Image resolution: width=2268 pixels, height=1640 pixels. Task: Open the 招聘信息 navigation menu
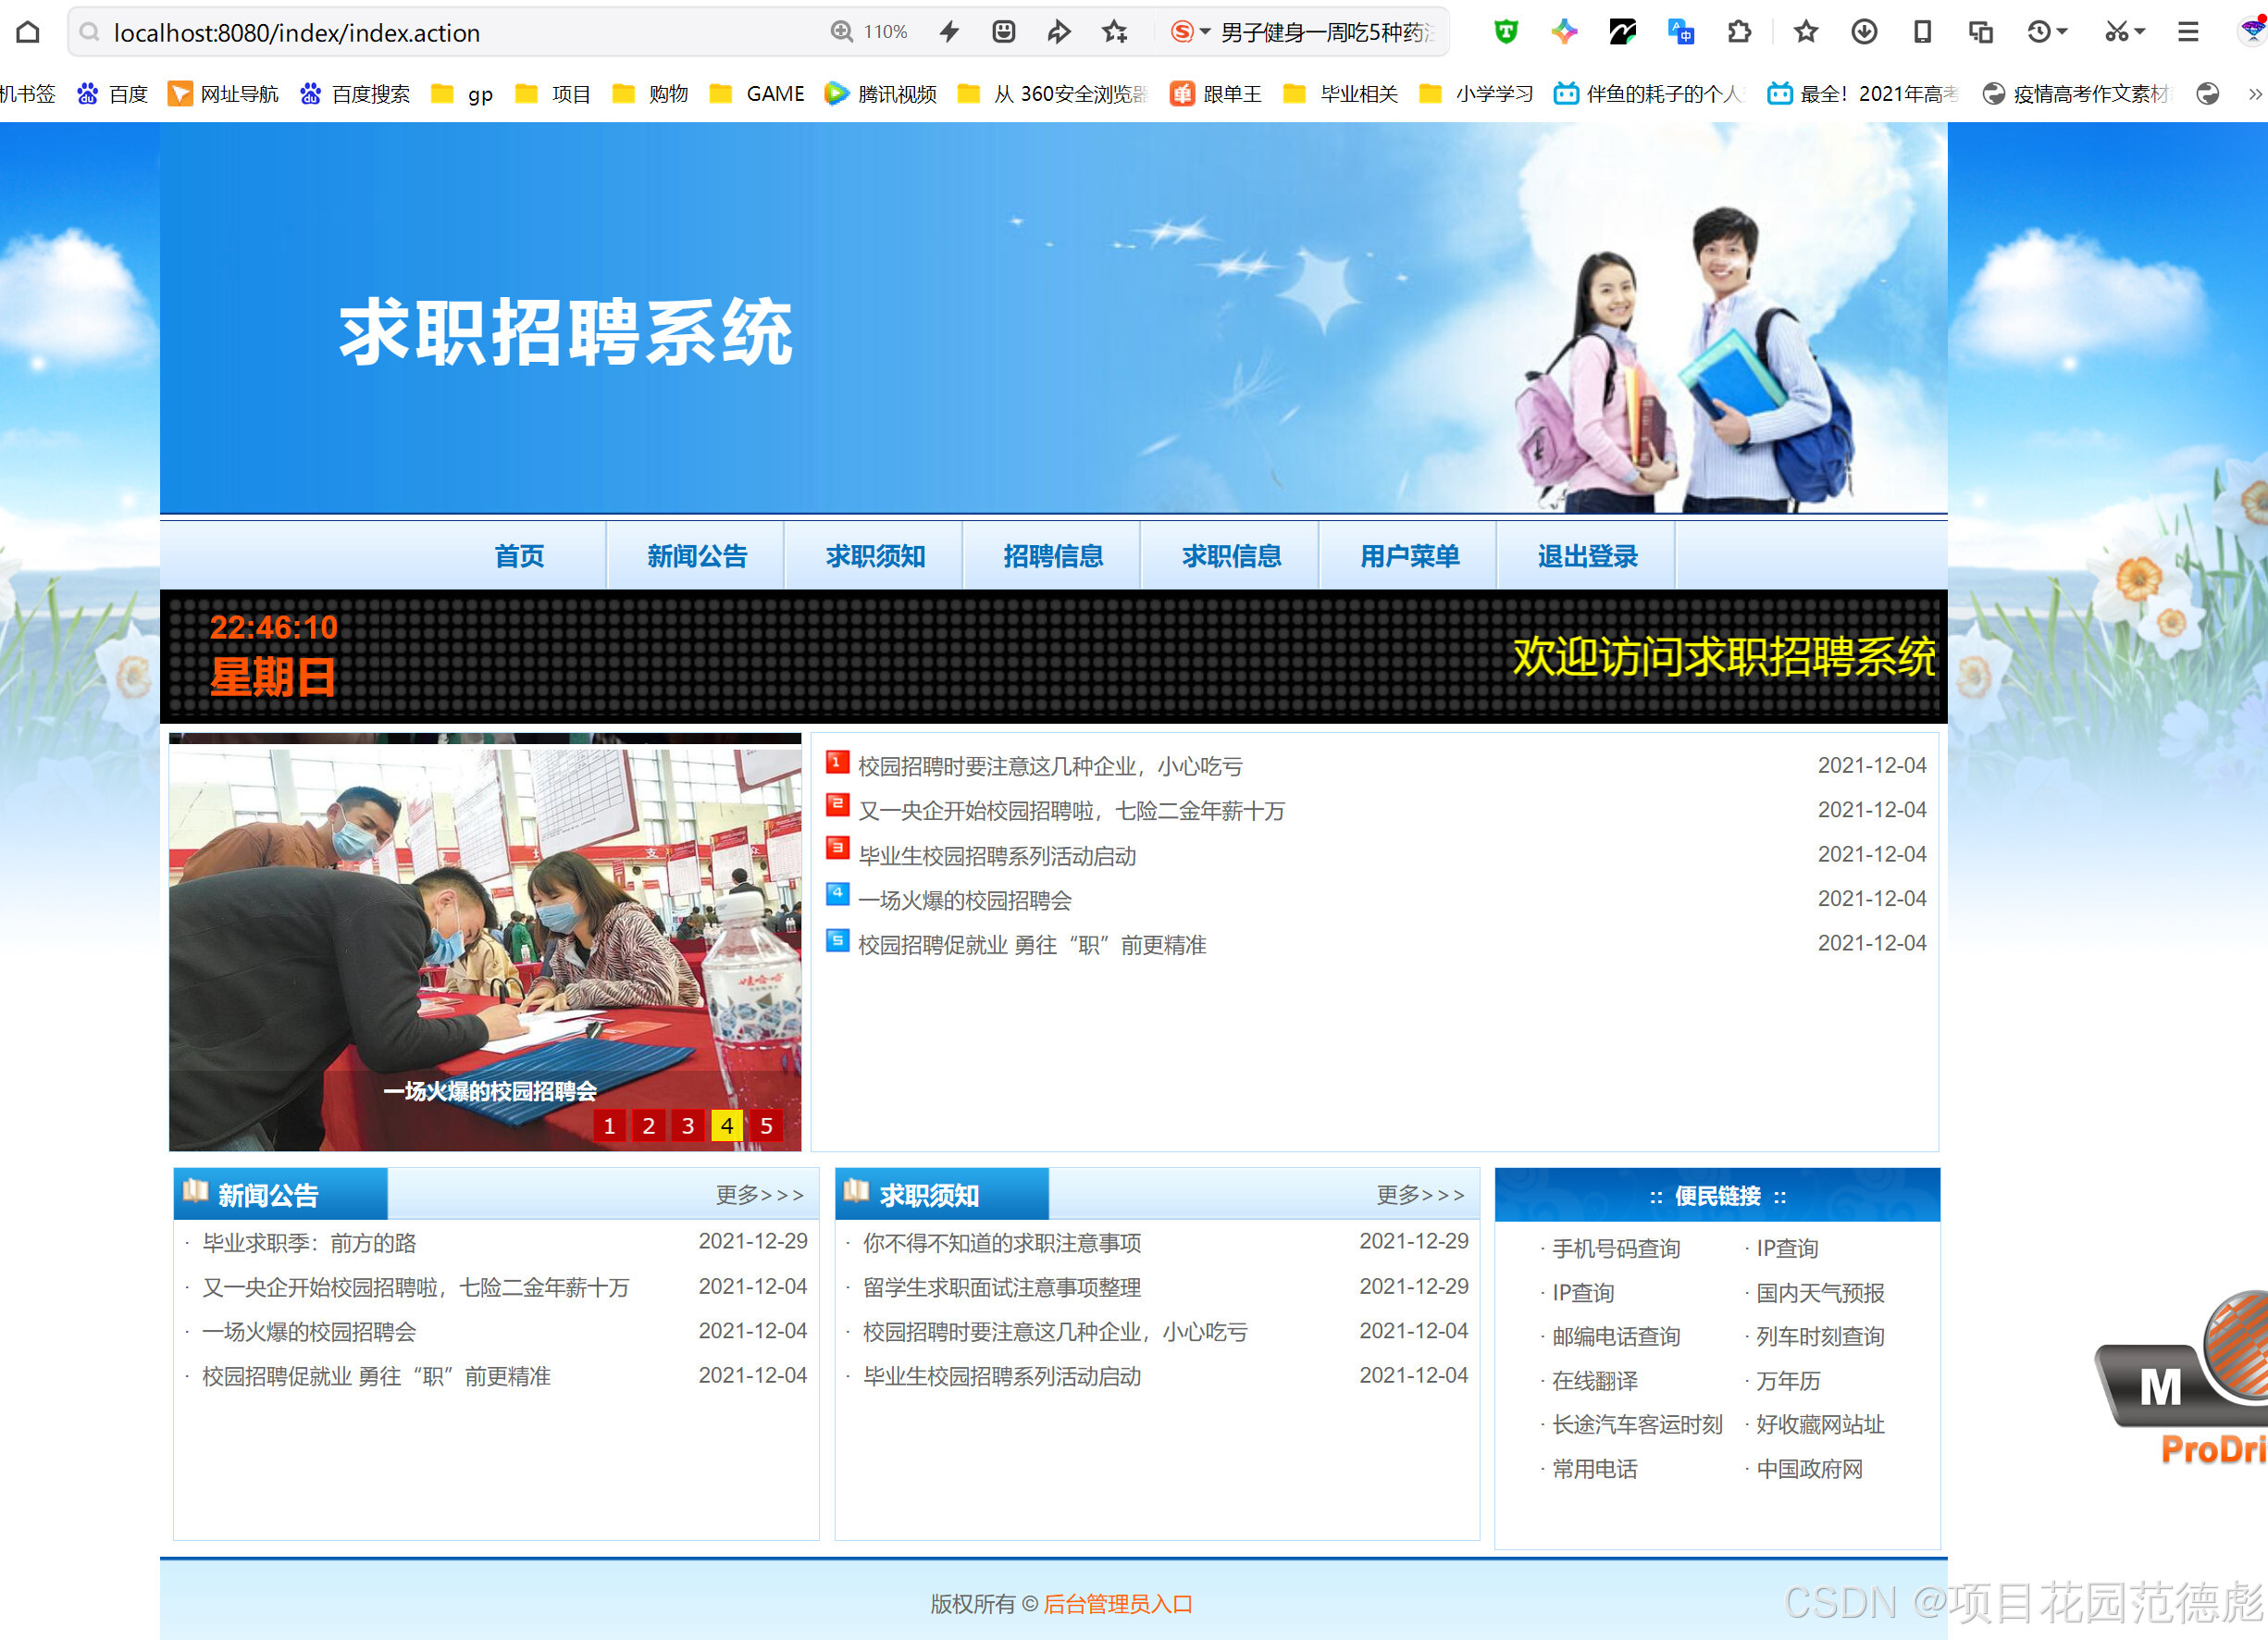1052,556
